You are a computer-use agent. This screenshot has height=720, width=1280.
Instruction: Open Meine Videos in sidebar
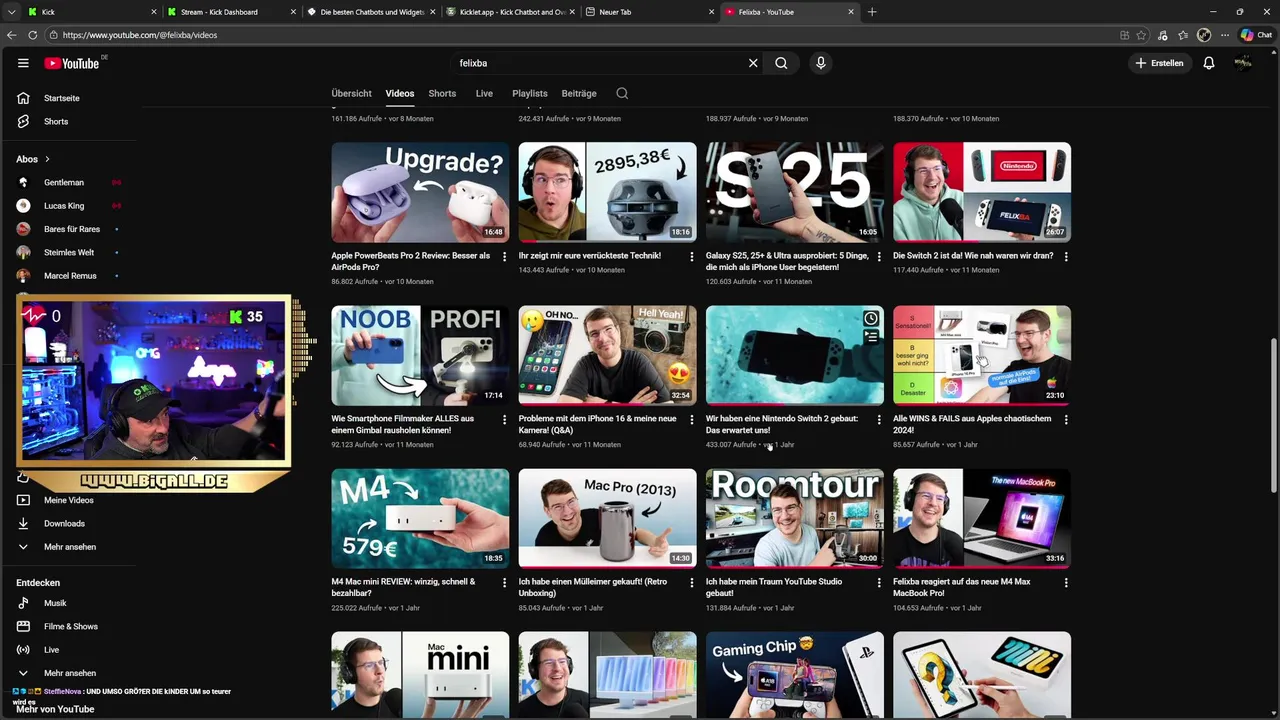click(x=70, y=500)
